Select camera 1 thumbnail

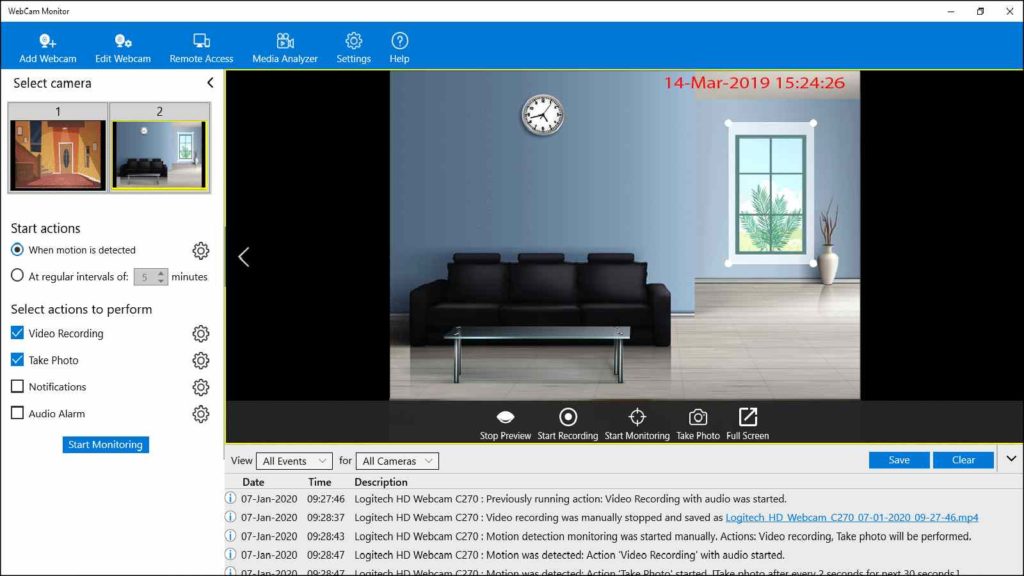click(x=57, y=148)
